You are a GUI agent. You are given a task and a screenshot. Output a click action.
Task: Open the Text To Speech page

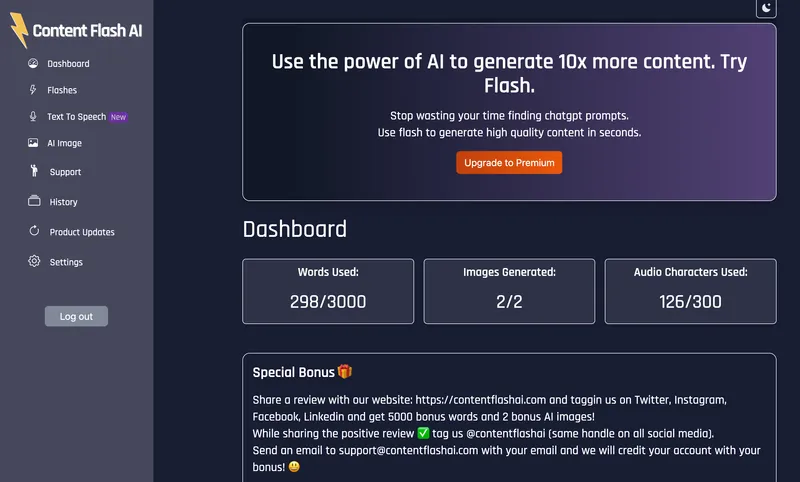point(77,117)
